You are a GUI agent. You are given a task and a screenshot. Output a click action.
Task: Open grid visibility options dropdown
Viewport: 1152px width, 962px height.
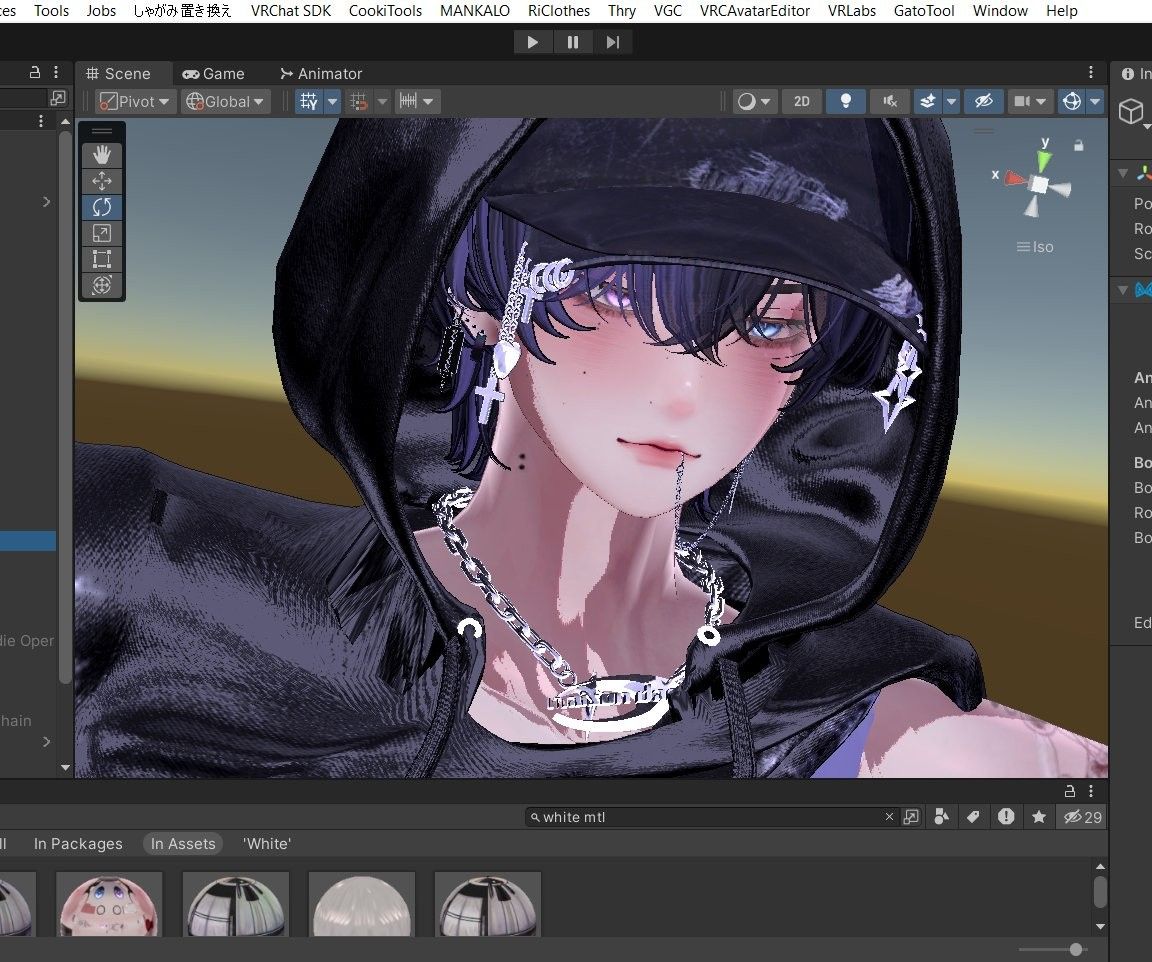pyautogui.click(x=333, y=101)
